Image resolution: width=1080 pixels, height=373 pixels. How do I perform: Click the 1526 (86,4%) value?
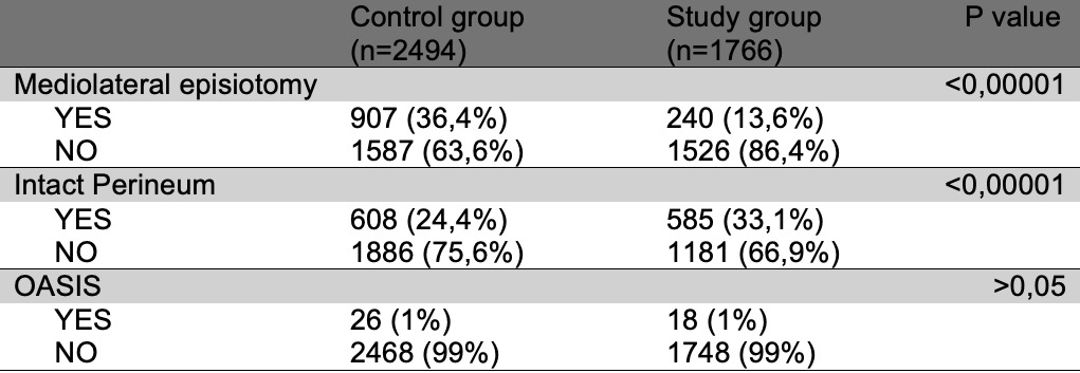(752, 152)
